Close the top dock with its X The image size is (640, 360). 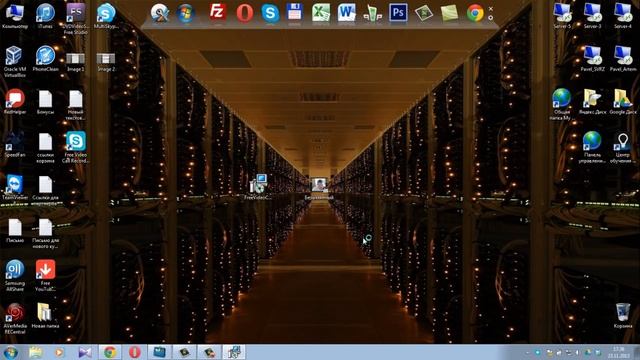click(x=491, y=9)
